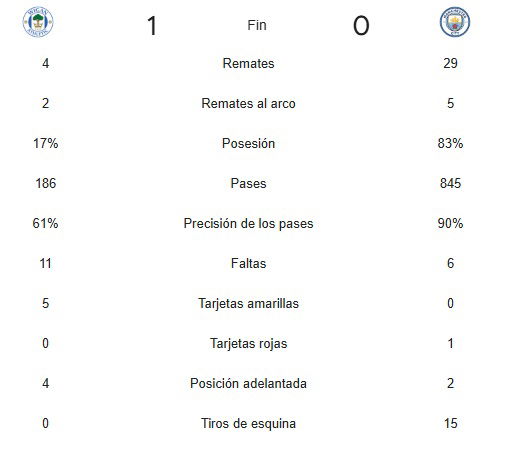507x451 pixels.
Task: Select Precisión de los pases label
Action: coord(248,223)
